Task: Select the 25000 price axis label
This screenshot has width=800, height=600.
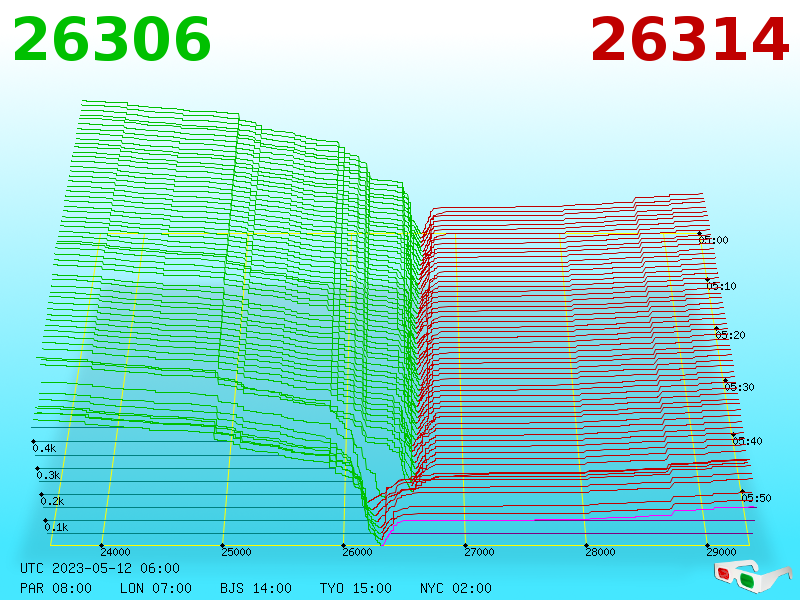Action: (x=236, y=552)
